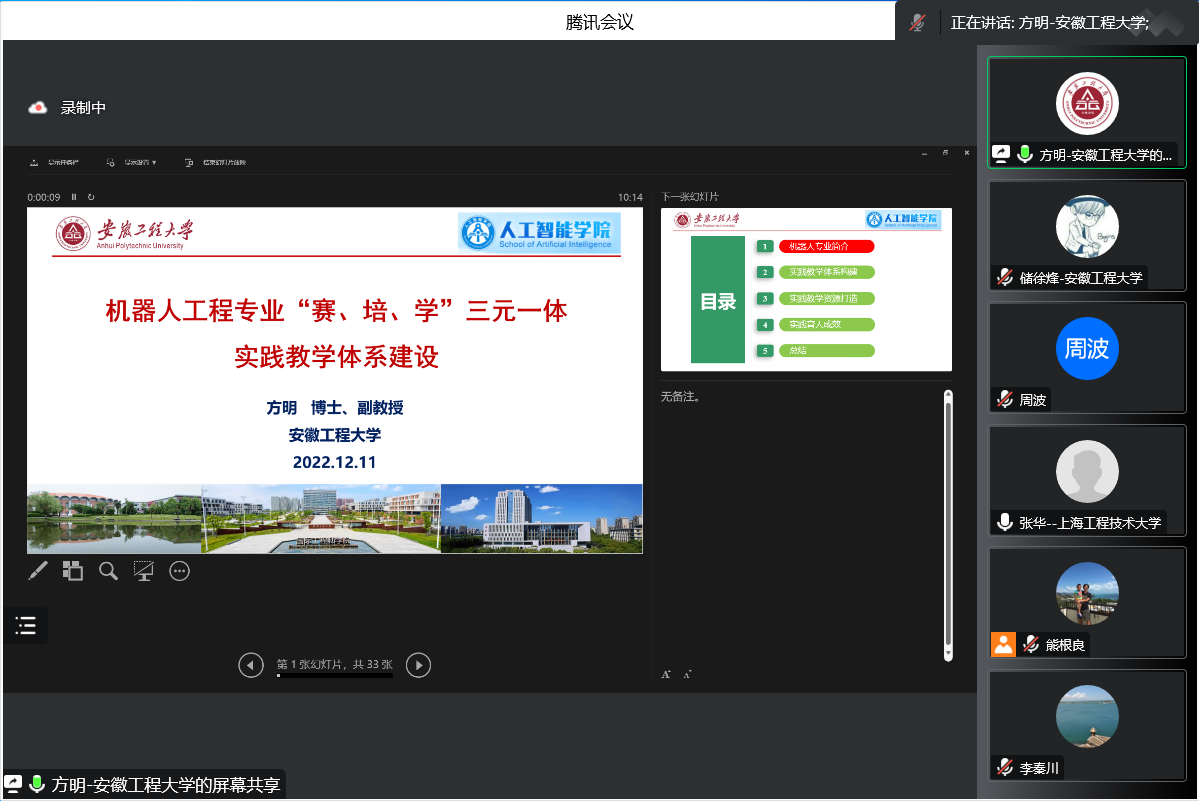Click the slide progress bar under slide counter
1199x801 pixels.
click(334, 676)
